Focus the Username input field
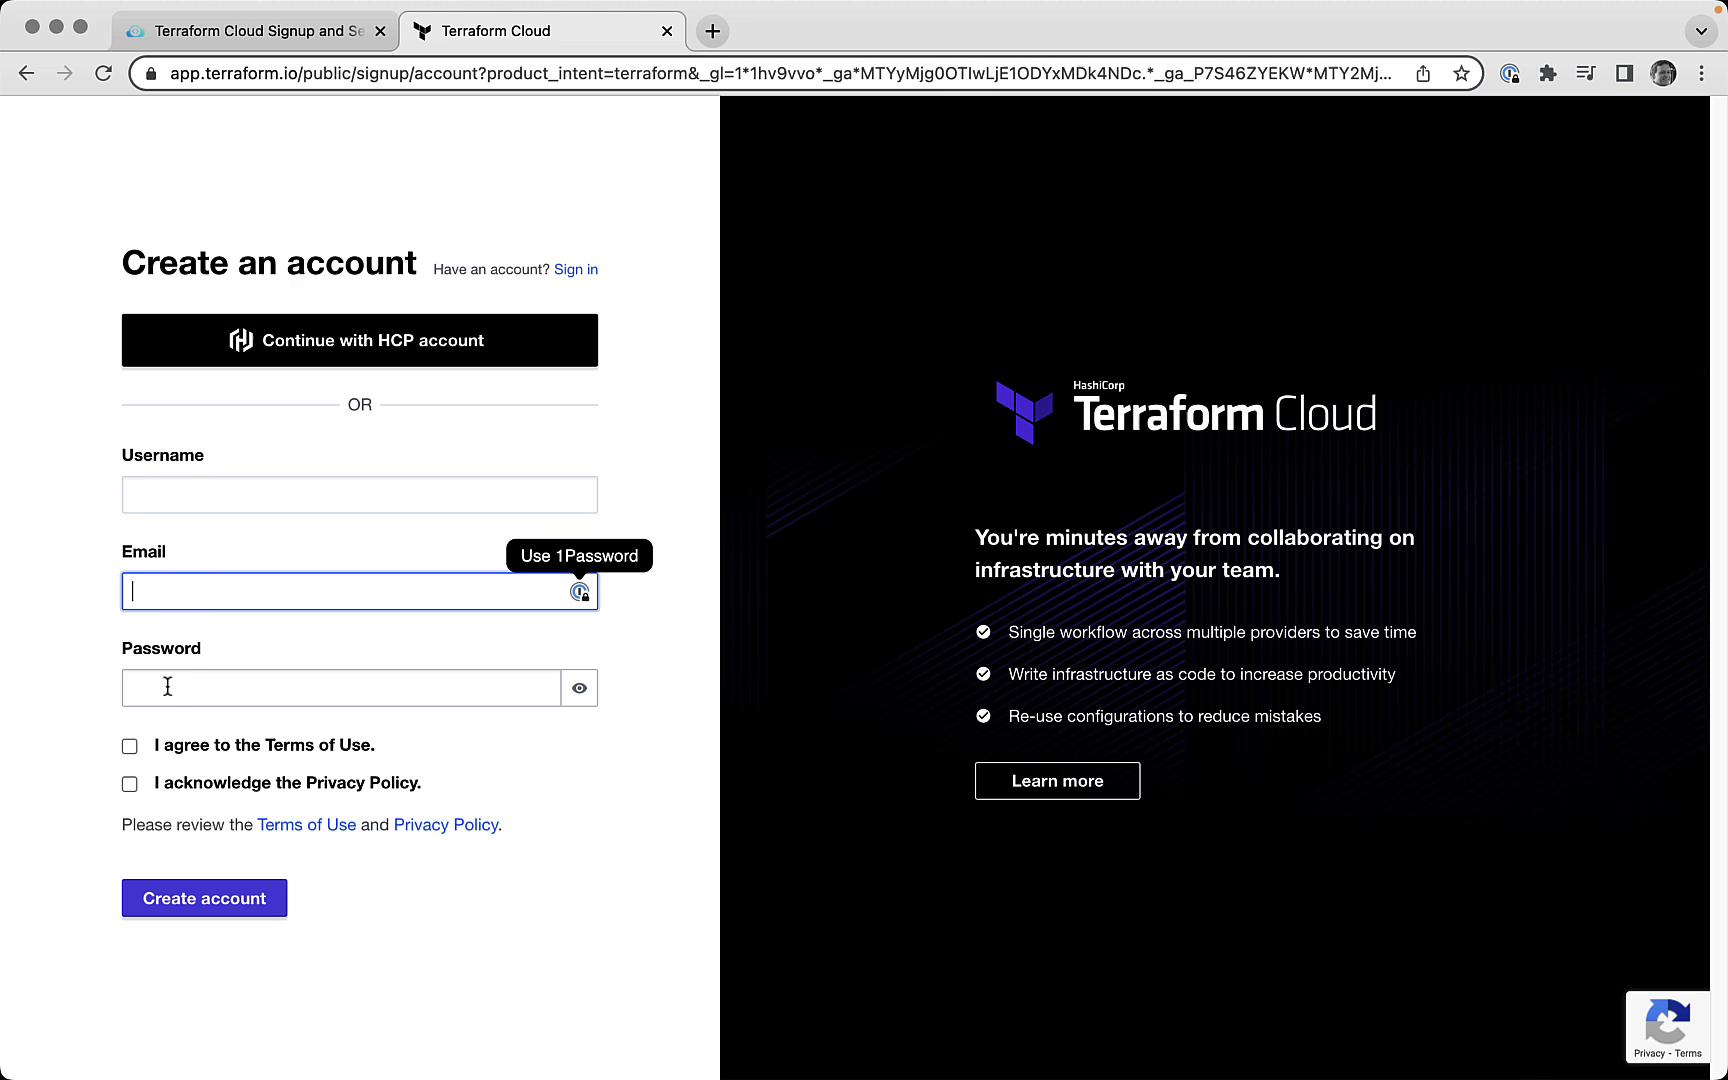This screenshot has height=1080, width=1728. pos(360,495)
